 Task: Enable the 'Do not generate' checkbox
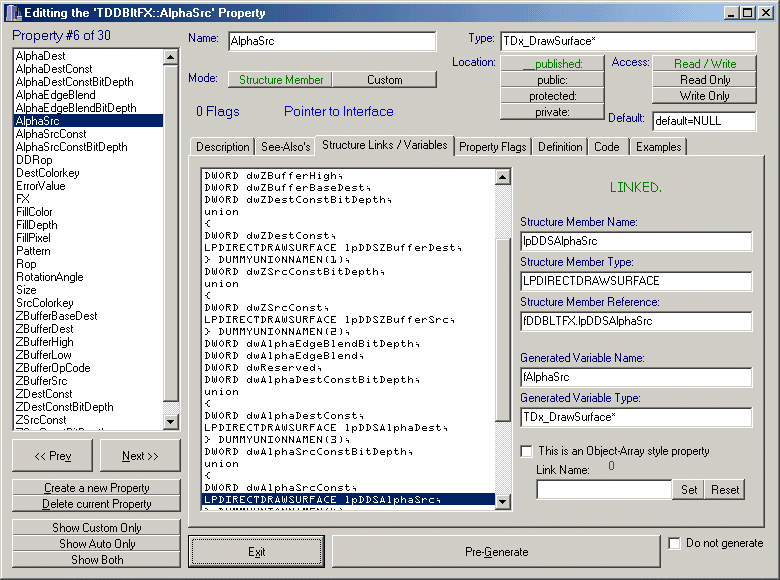(x=675, y=543)
